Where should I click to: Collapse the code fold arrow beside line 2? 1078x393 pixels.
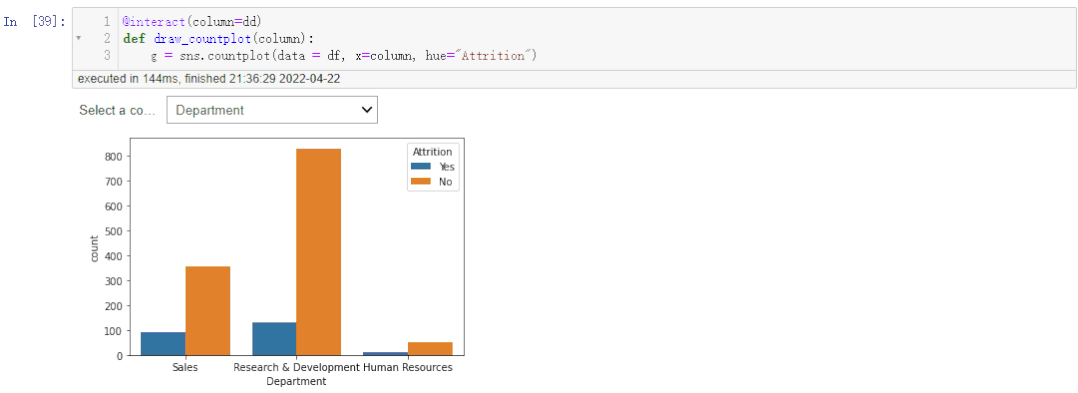click(x=79, y=38)
